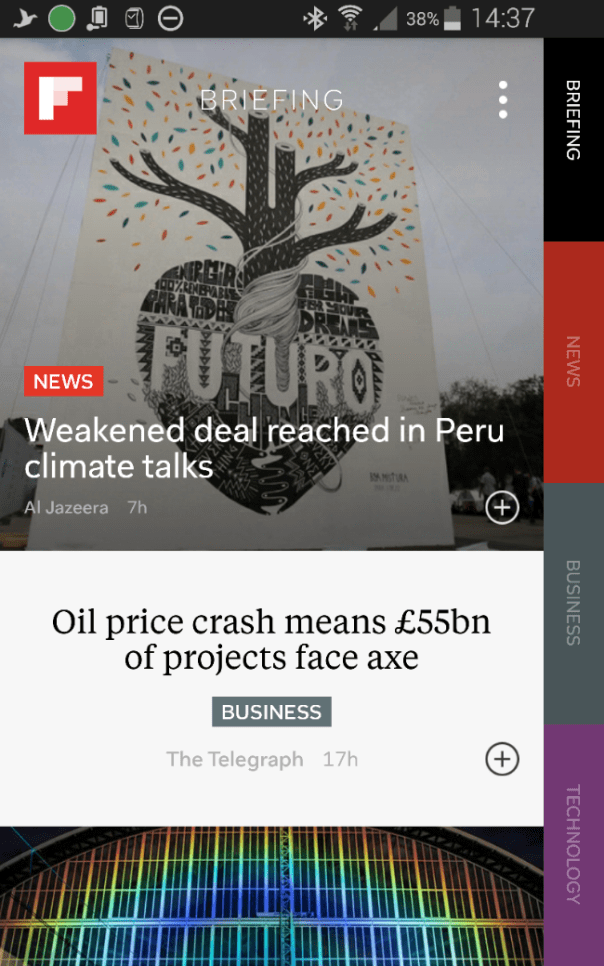604x966 pixels.
Task: Tap the Bluetooth status bar icon
Action: pyautogui.click(x=315, y=18)
